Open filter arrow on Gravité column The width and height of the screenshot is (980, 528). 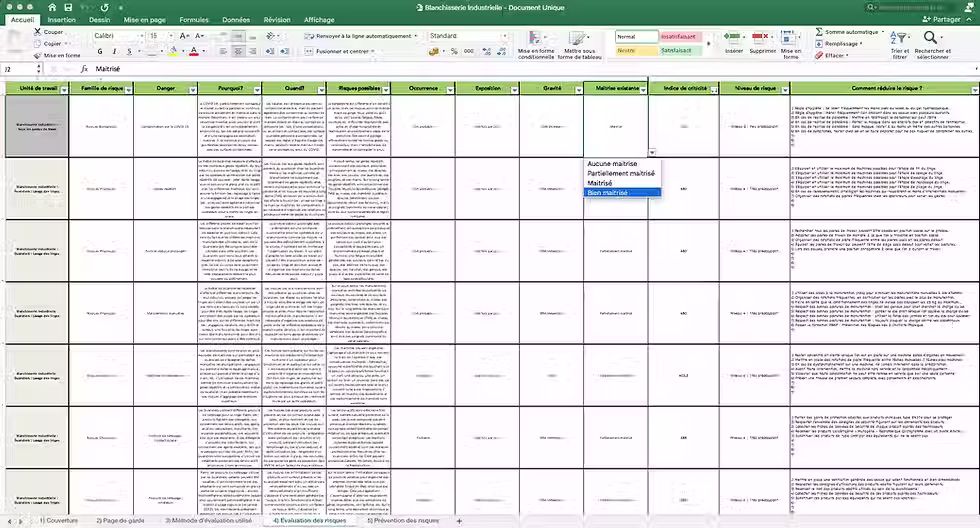click(x=578, y=90)
